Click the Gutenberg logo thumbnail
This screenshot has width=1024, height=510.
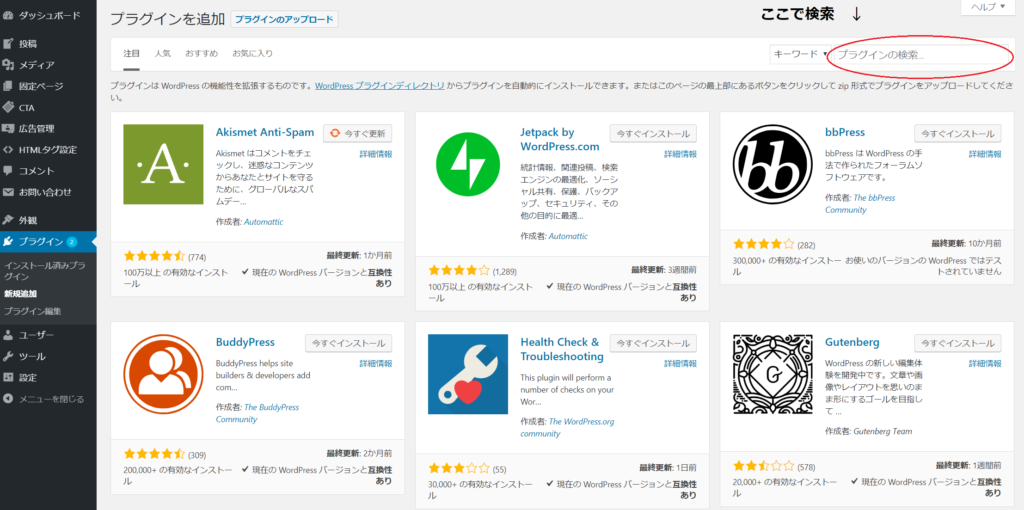click(x=773, y=374)
